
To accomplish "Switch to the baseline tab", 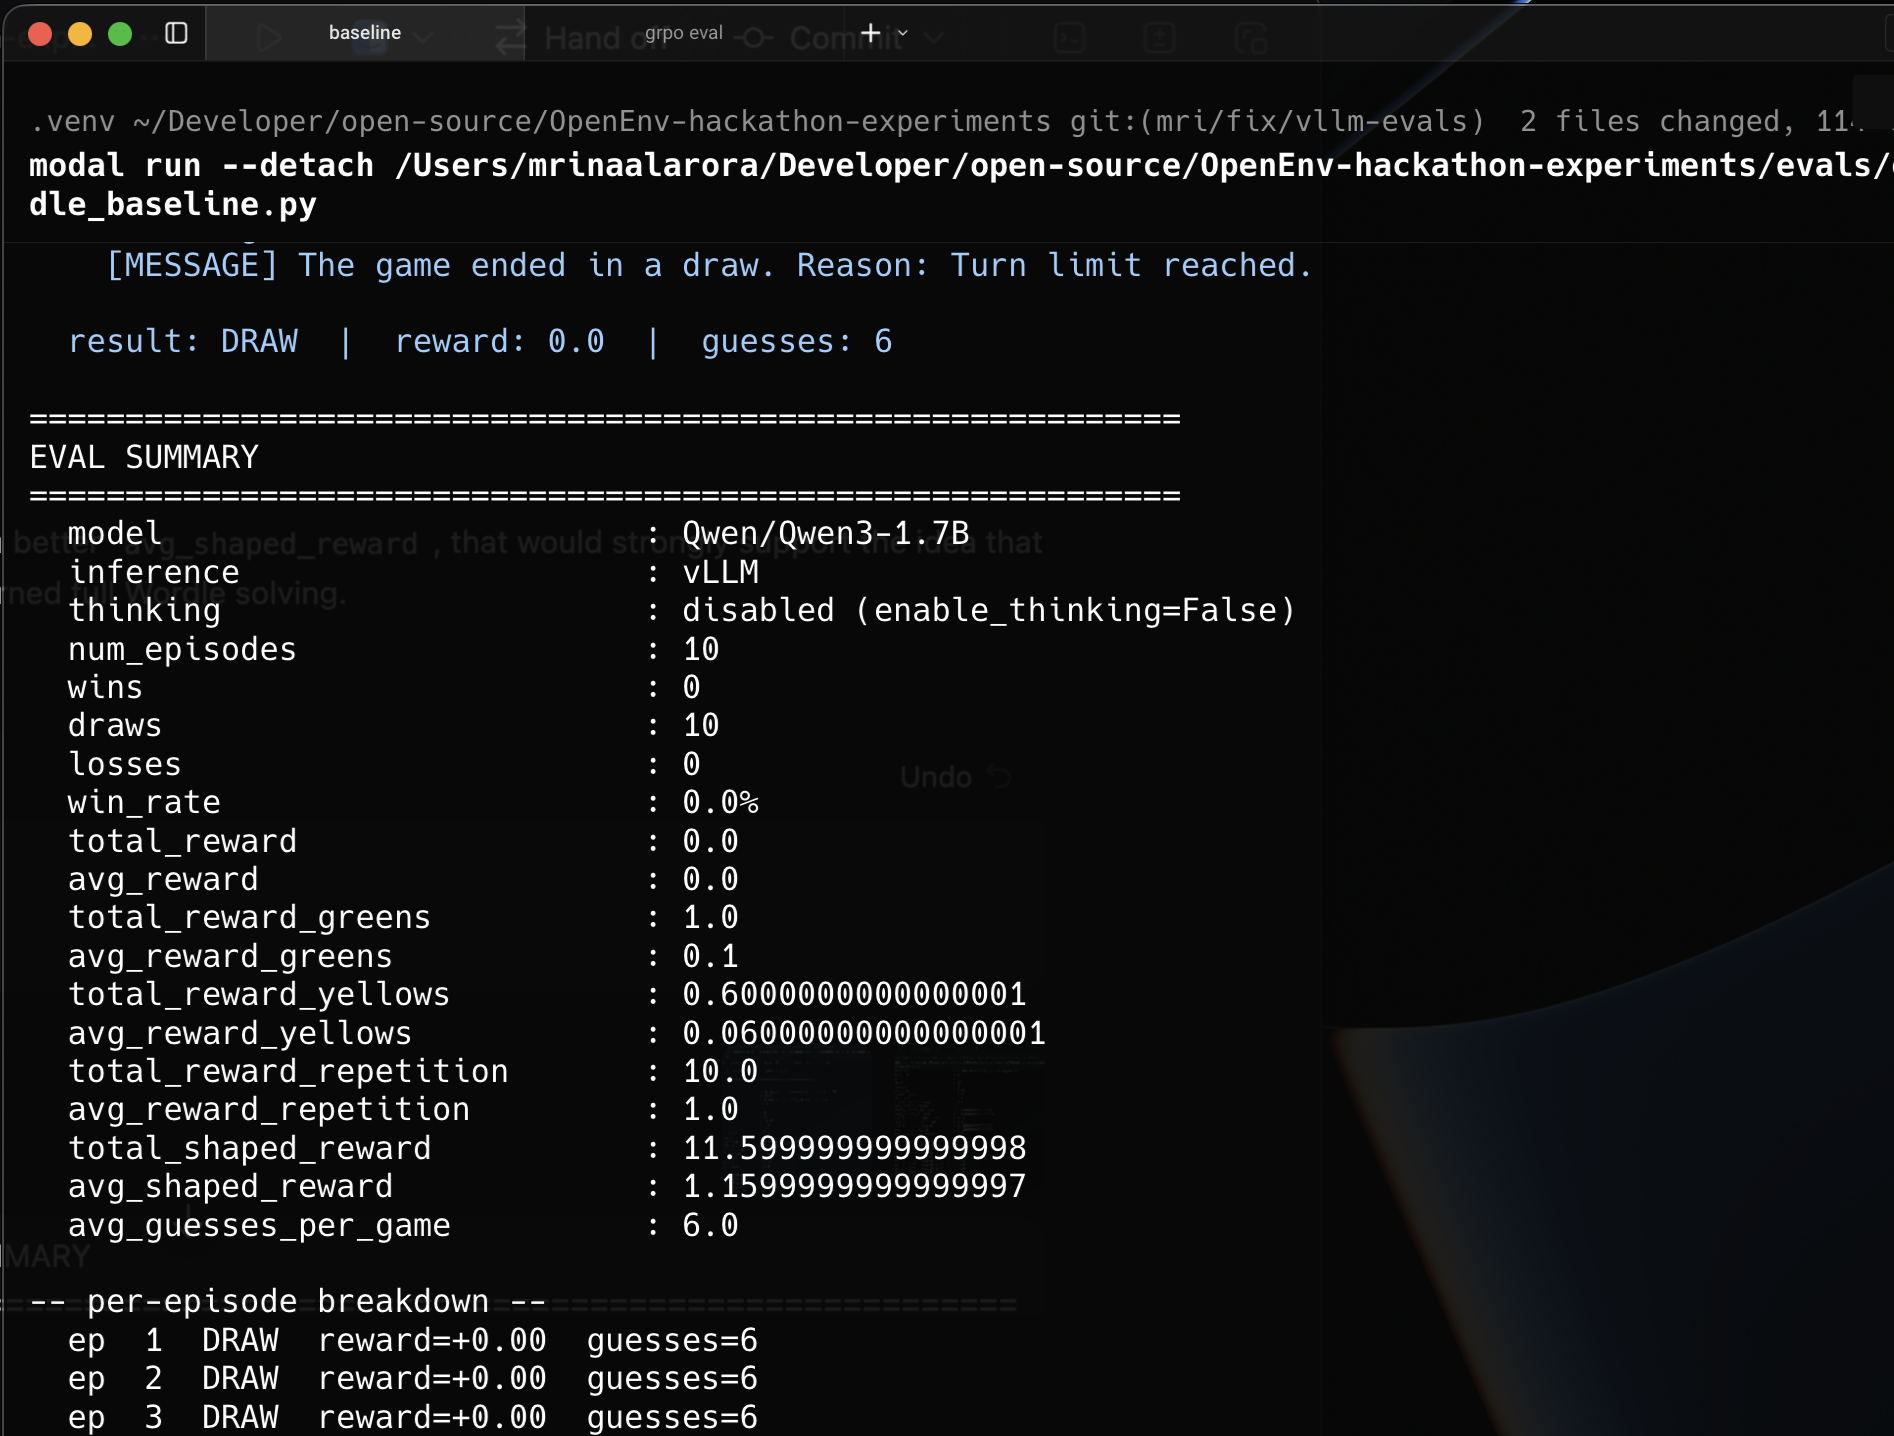I will [x=364, y=33].
